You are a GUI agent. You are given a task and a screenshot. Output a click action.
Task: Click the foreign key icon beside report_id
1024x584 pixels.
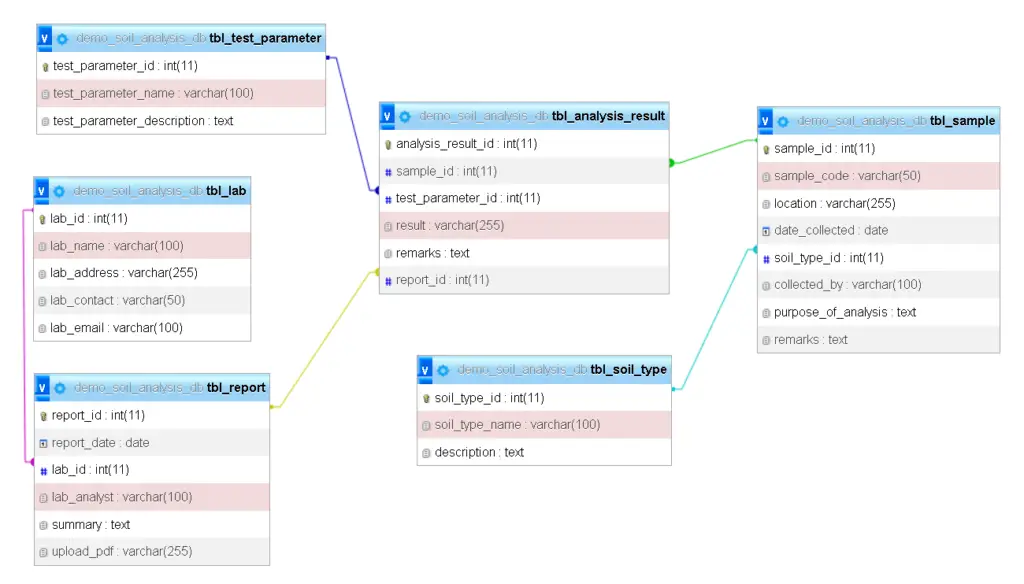click(x=388, y=280)
